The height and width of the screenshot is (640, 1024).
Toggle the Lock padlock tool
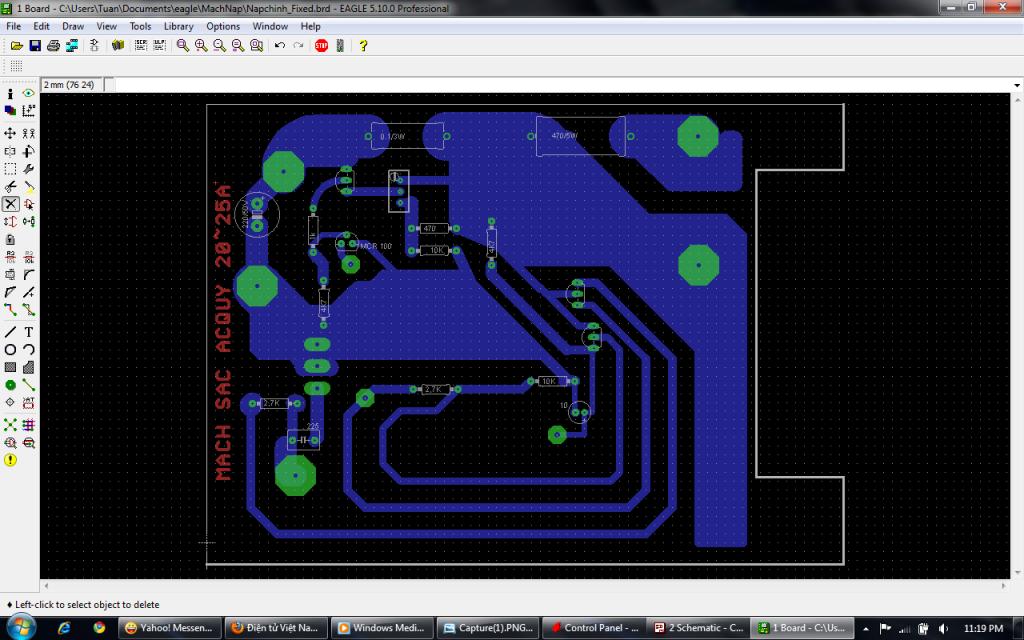pyautogui.click(x=10, y=240)
